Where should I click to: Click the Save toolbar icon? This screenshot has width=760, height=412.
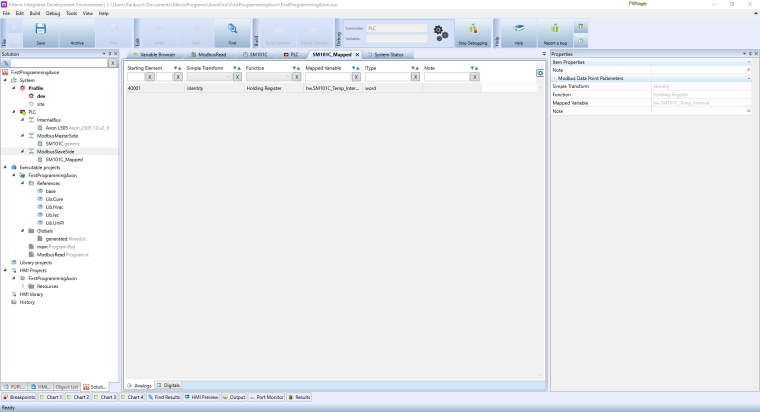41,29
